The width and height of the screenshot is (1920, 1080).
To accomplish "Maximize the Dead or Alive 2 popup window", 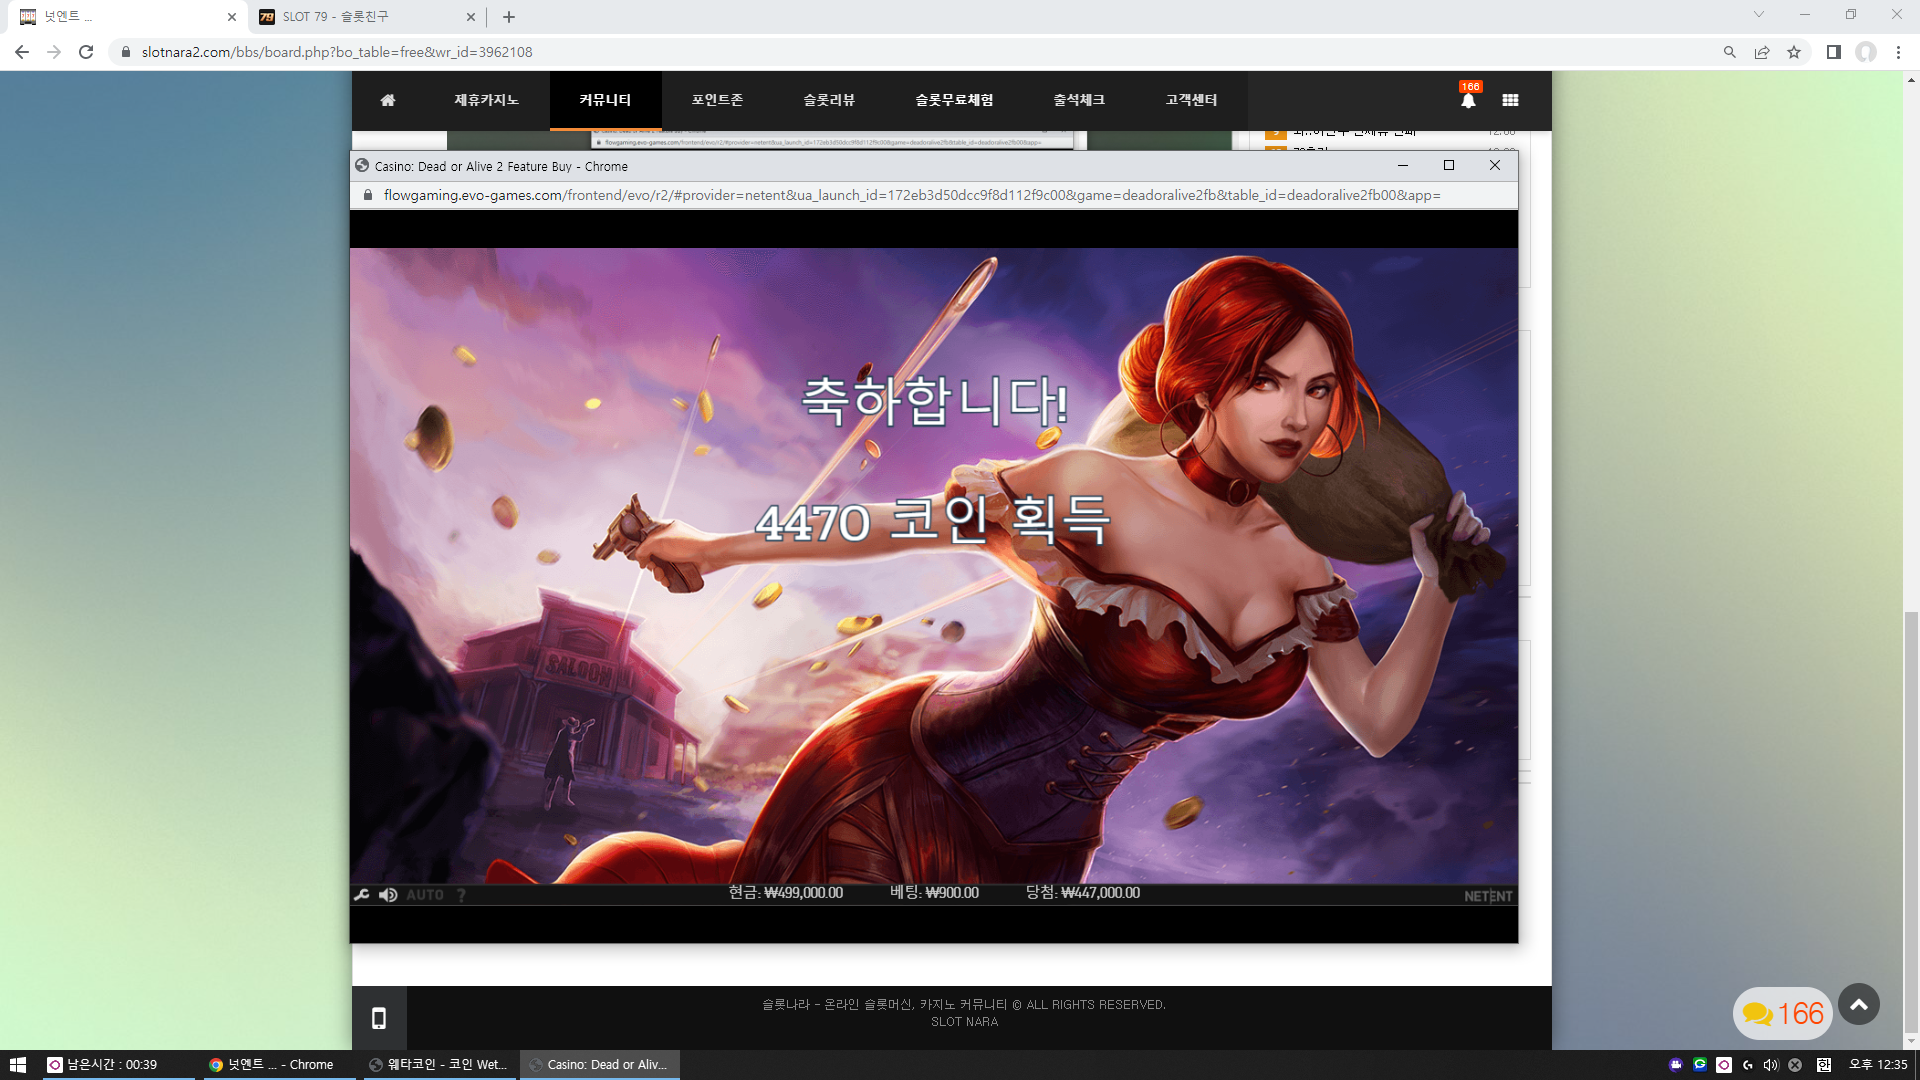I will 1449,166.
